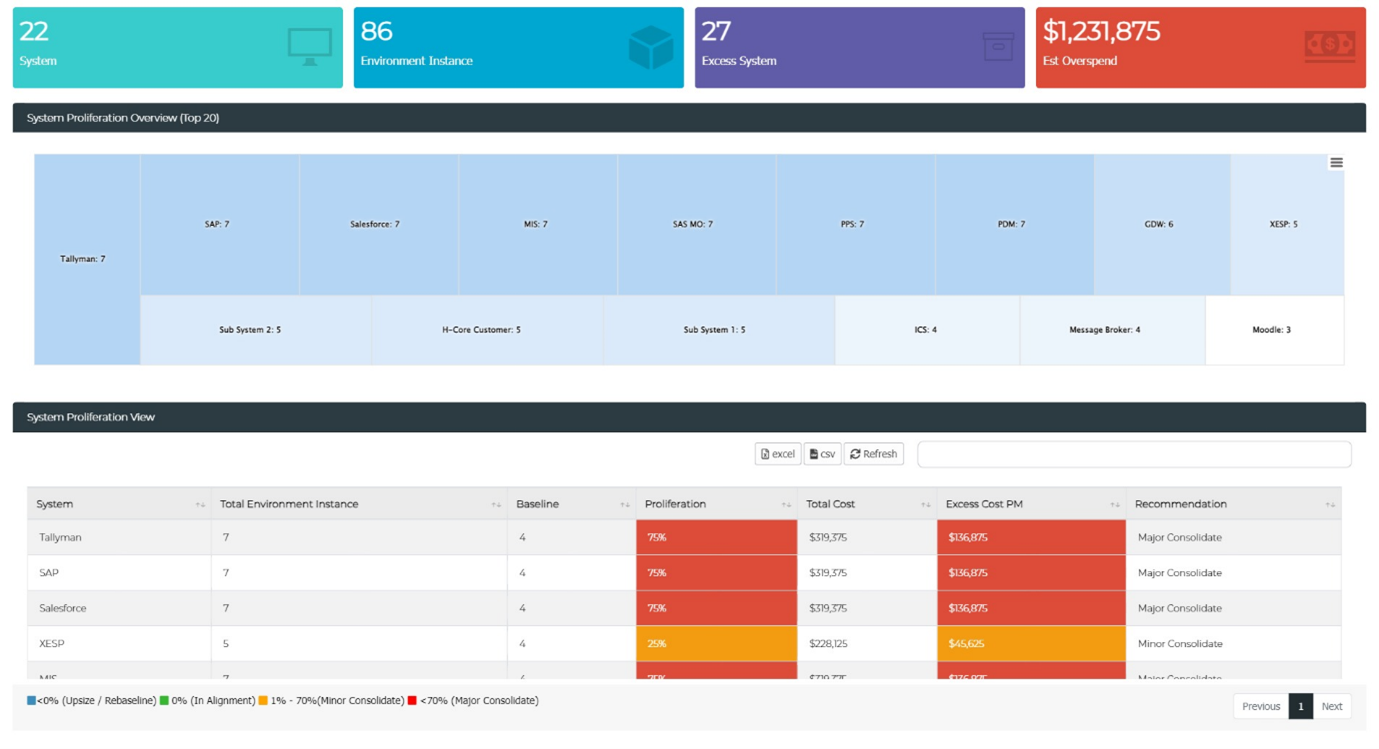Image resolution: width=1379 pixels, height=749 pixels.
Task: Sort table by Recommendation column
Action: click(x=1233, y=504)
